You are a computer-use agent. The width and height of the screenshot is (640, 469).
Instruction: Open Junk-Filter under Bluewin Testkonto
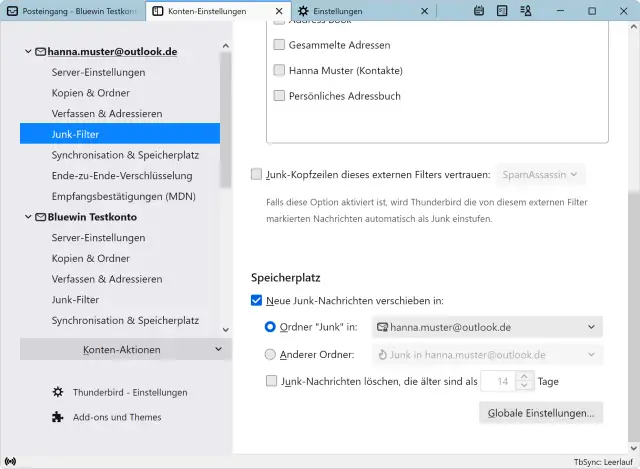pos(76,300)
